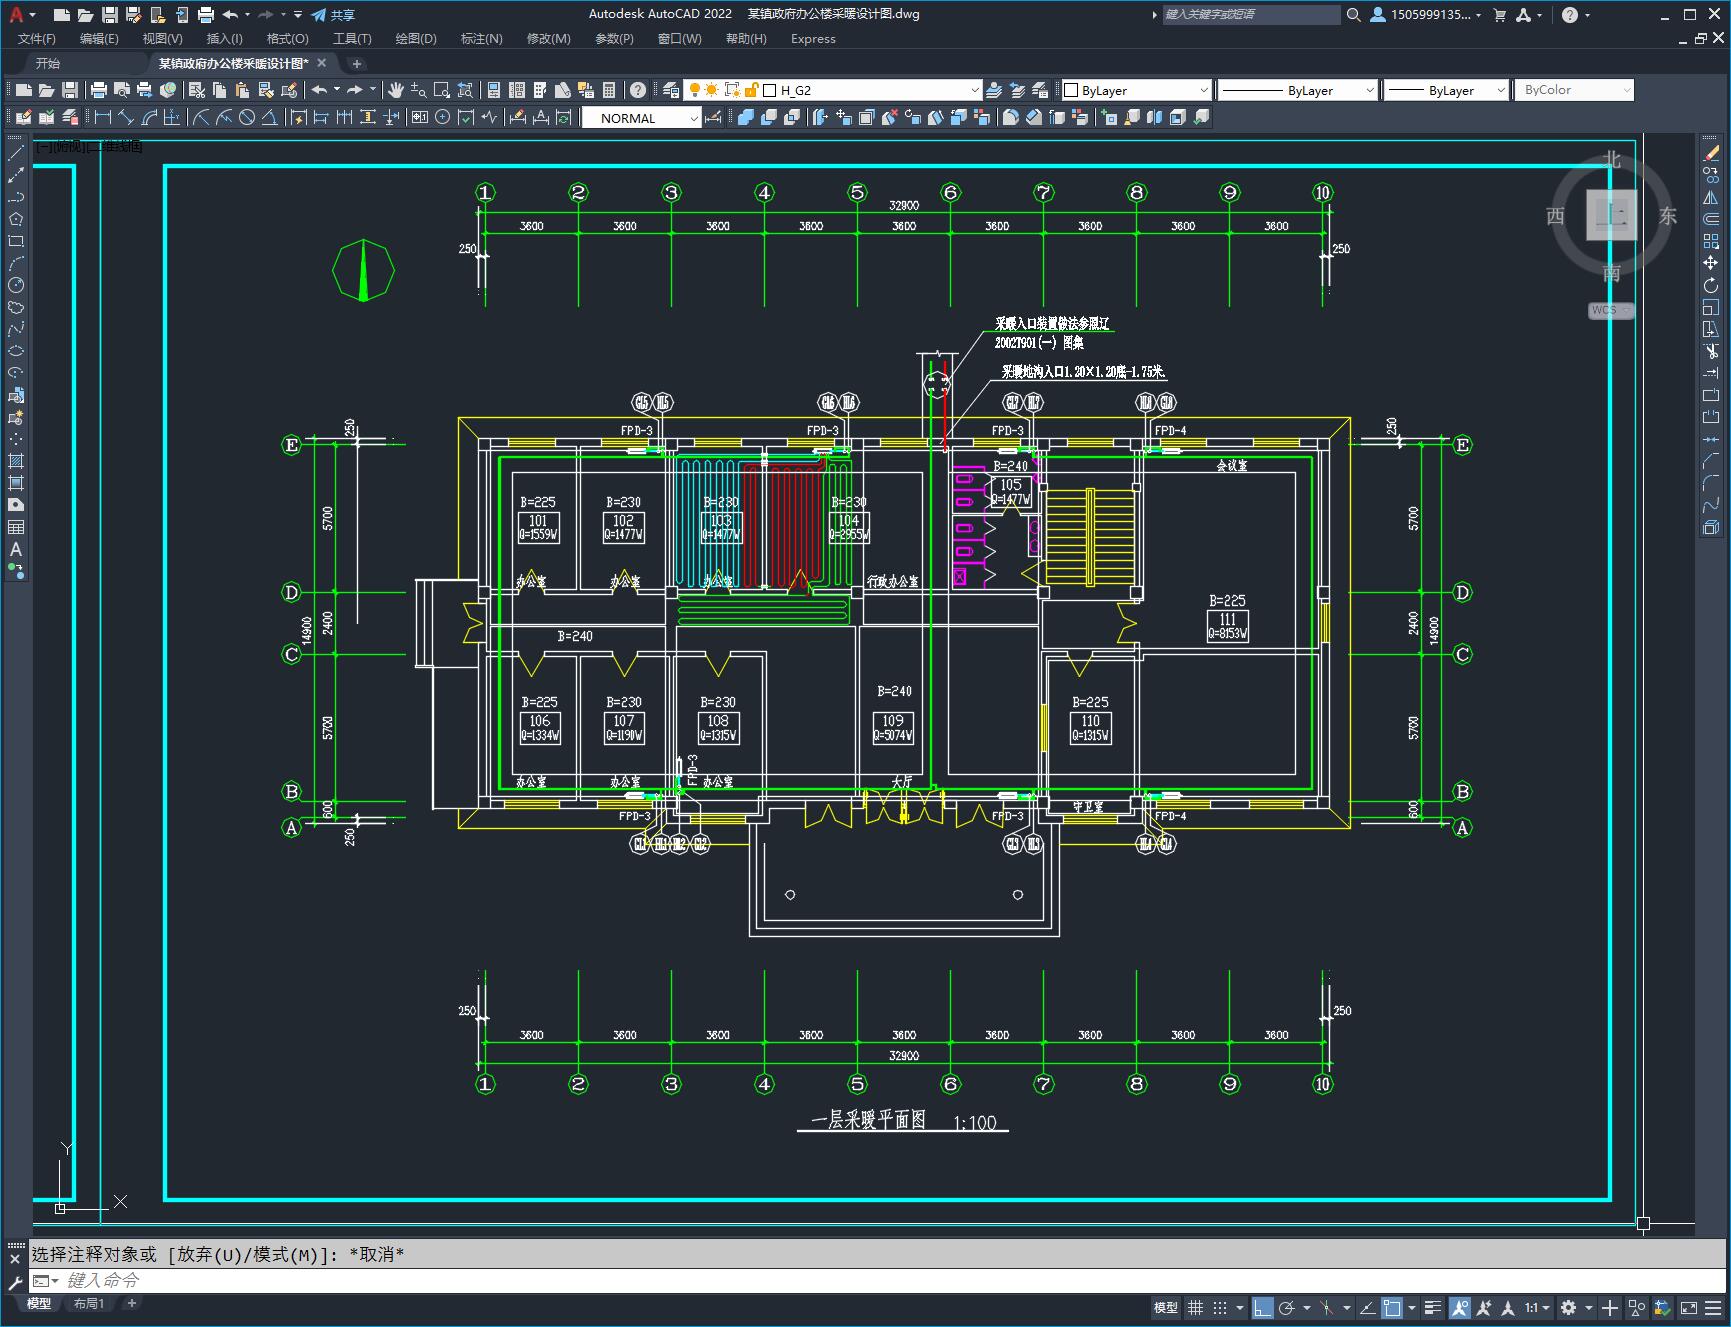Open the 绘图(D) menu
This screenshot has height=1327, width=1731.
tap(416, 38)
